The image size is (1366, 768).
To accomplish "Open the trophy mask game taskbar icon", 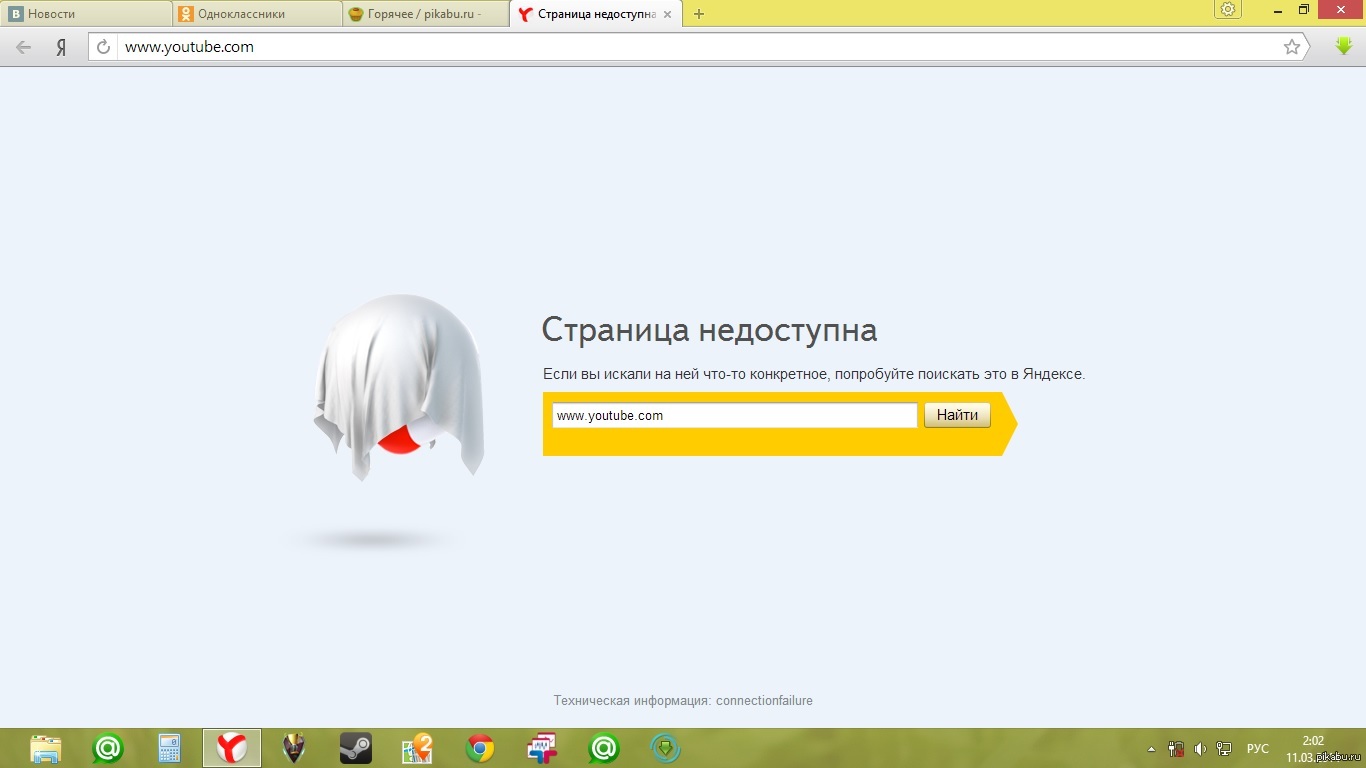I will [293, 748].
